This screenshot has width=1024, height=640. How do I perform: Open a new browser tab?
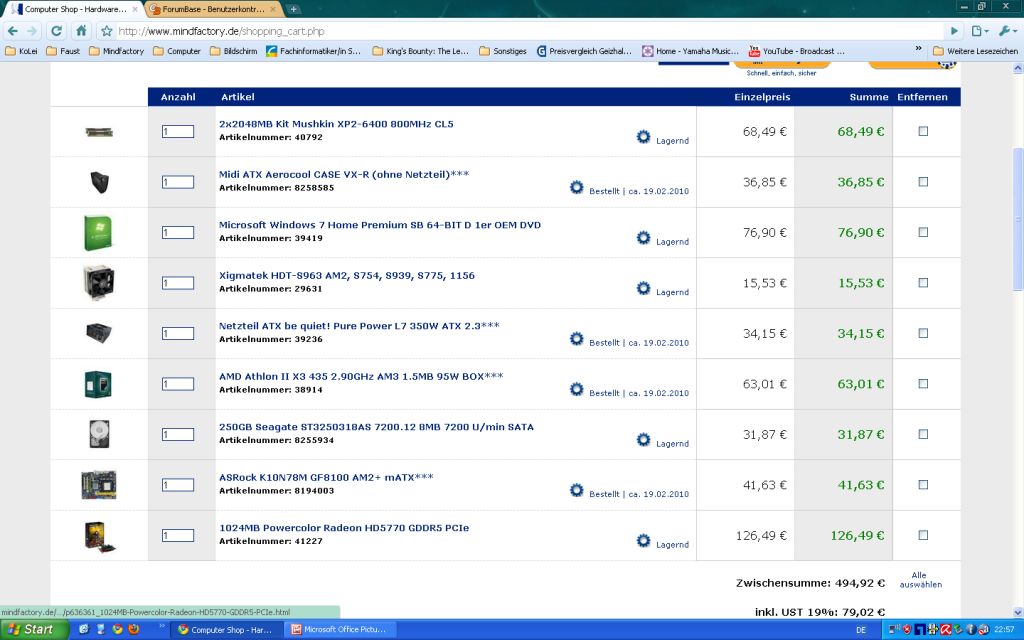pyautogui.click(x=293, y=9)
